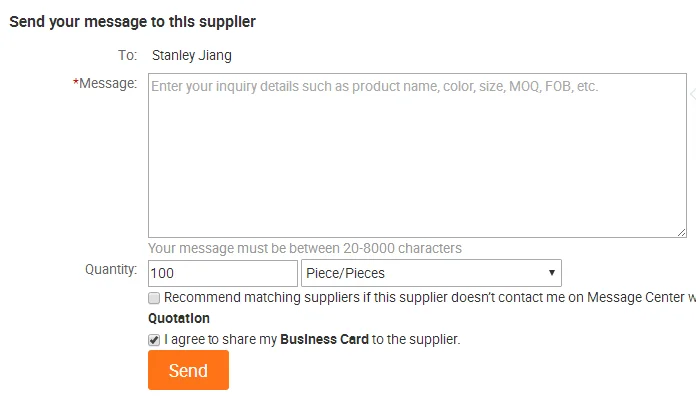The image size is (696, 402).
Task: Click the Send button
Action: point(188,370)
